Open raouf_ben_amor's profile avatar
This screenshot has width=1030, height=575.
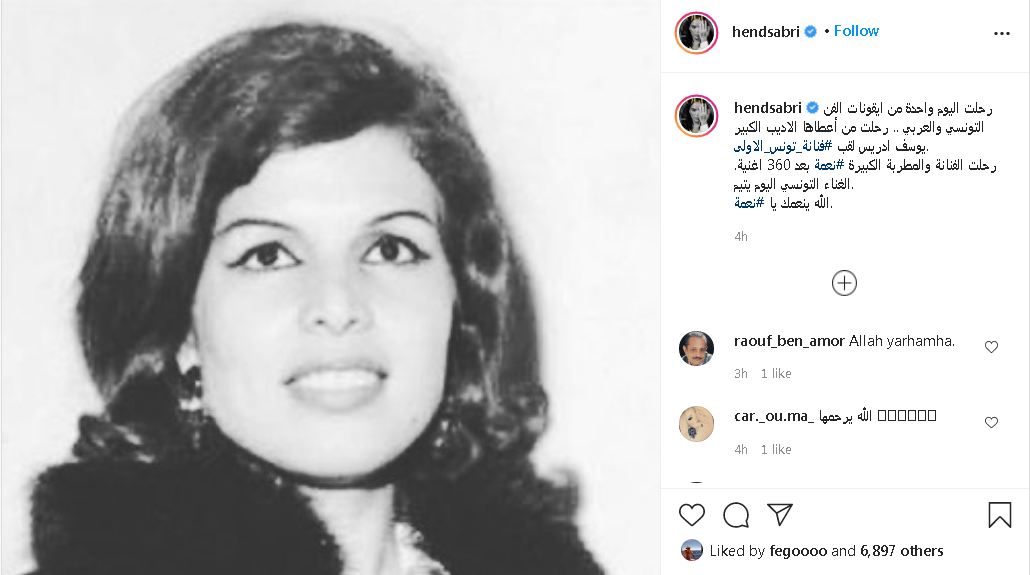[x=696, y=348]
